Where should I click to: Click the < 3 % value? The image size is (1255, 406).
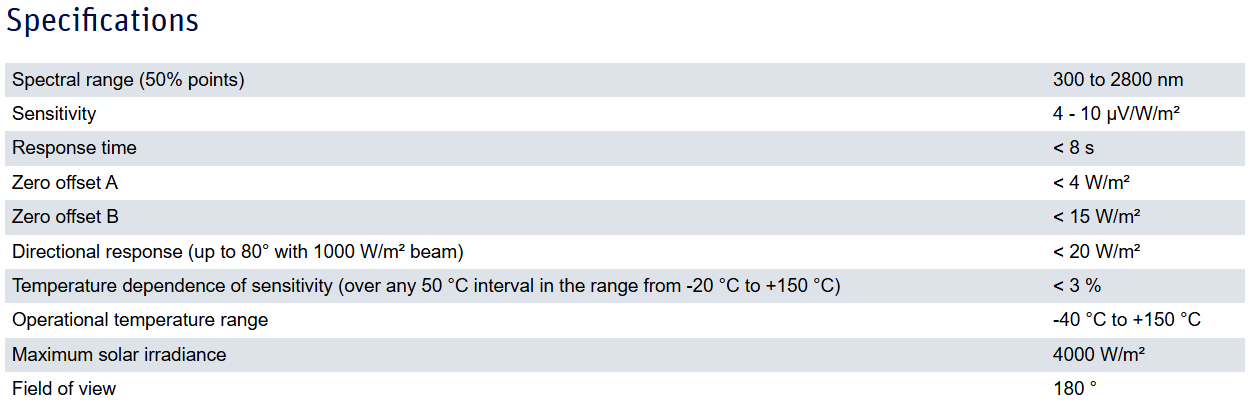(1076, 286)
